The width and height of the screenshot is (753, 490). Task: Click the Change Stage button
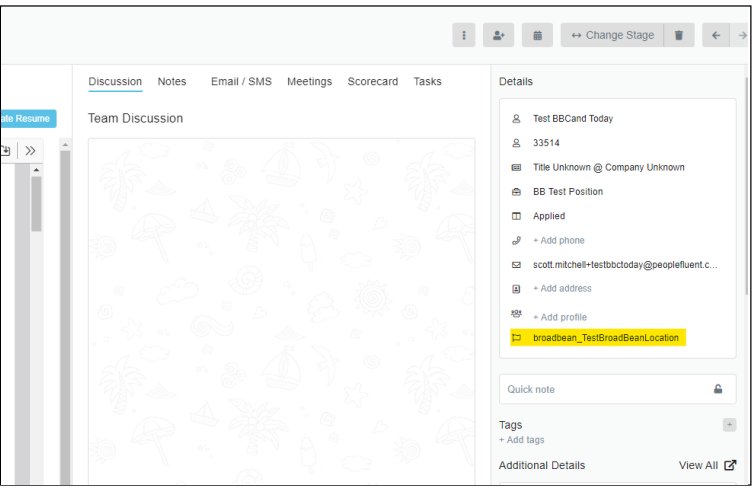tap(612, 35)
